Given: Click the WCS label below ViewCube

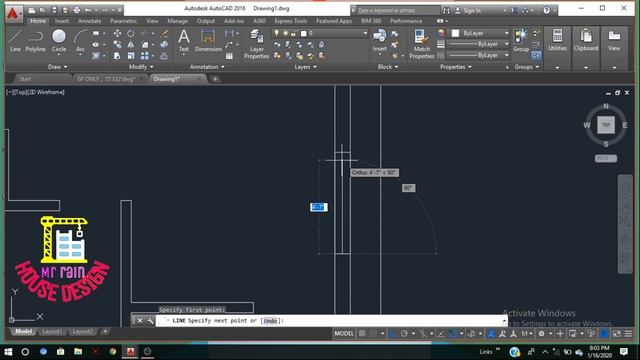Looking at the screenshot, I should click(606, 158).
